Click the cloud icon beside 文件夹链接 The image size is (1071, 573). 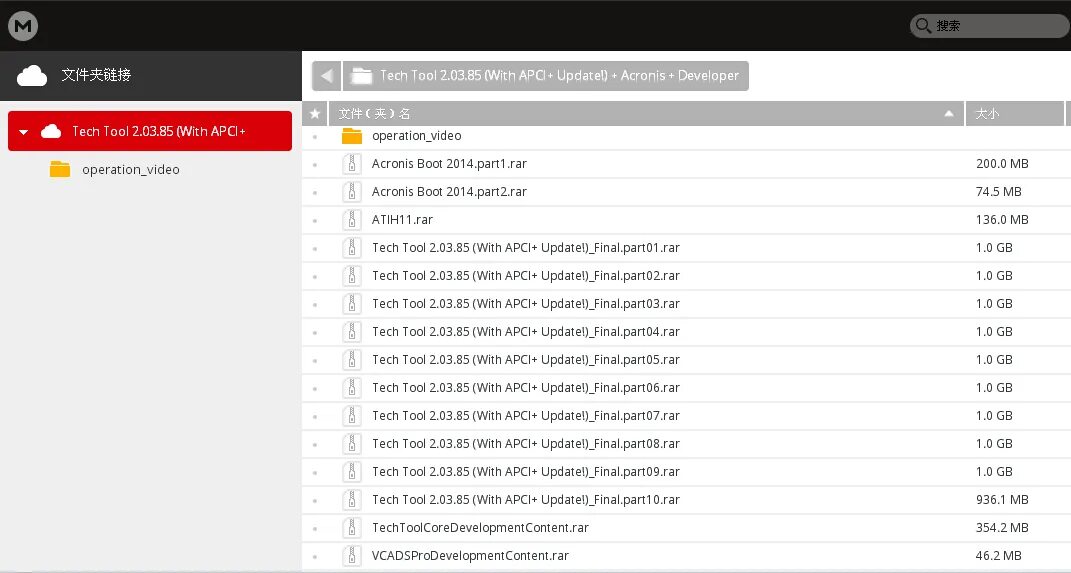pos(31,75)
